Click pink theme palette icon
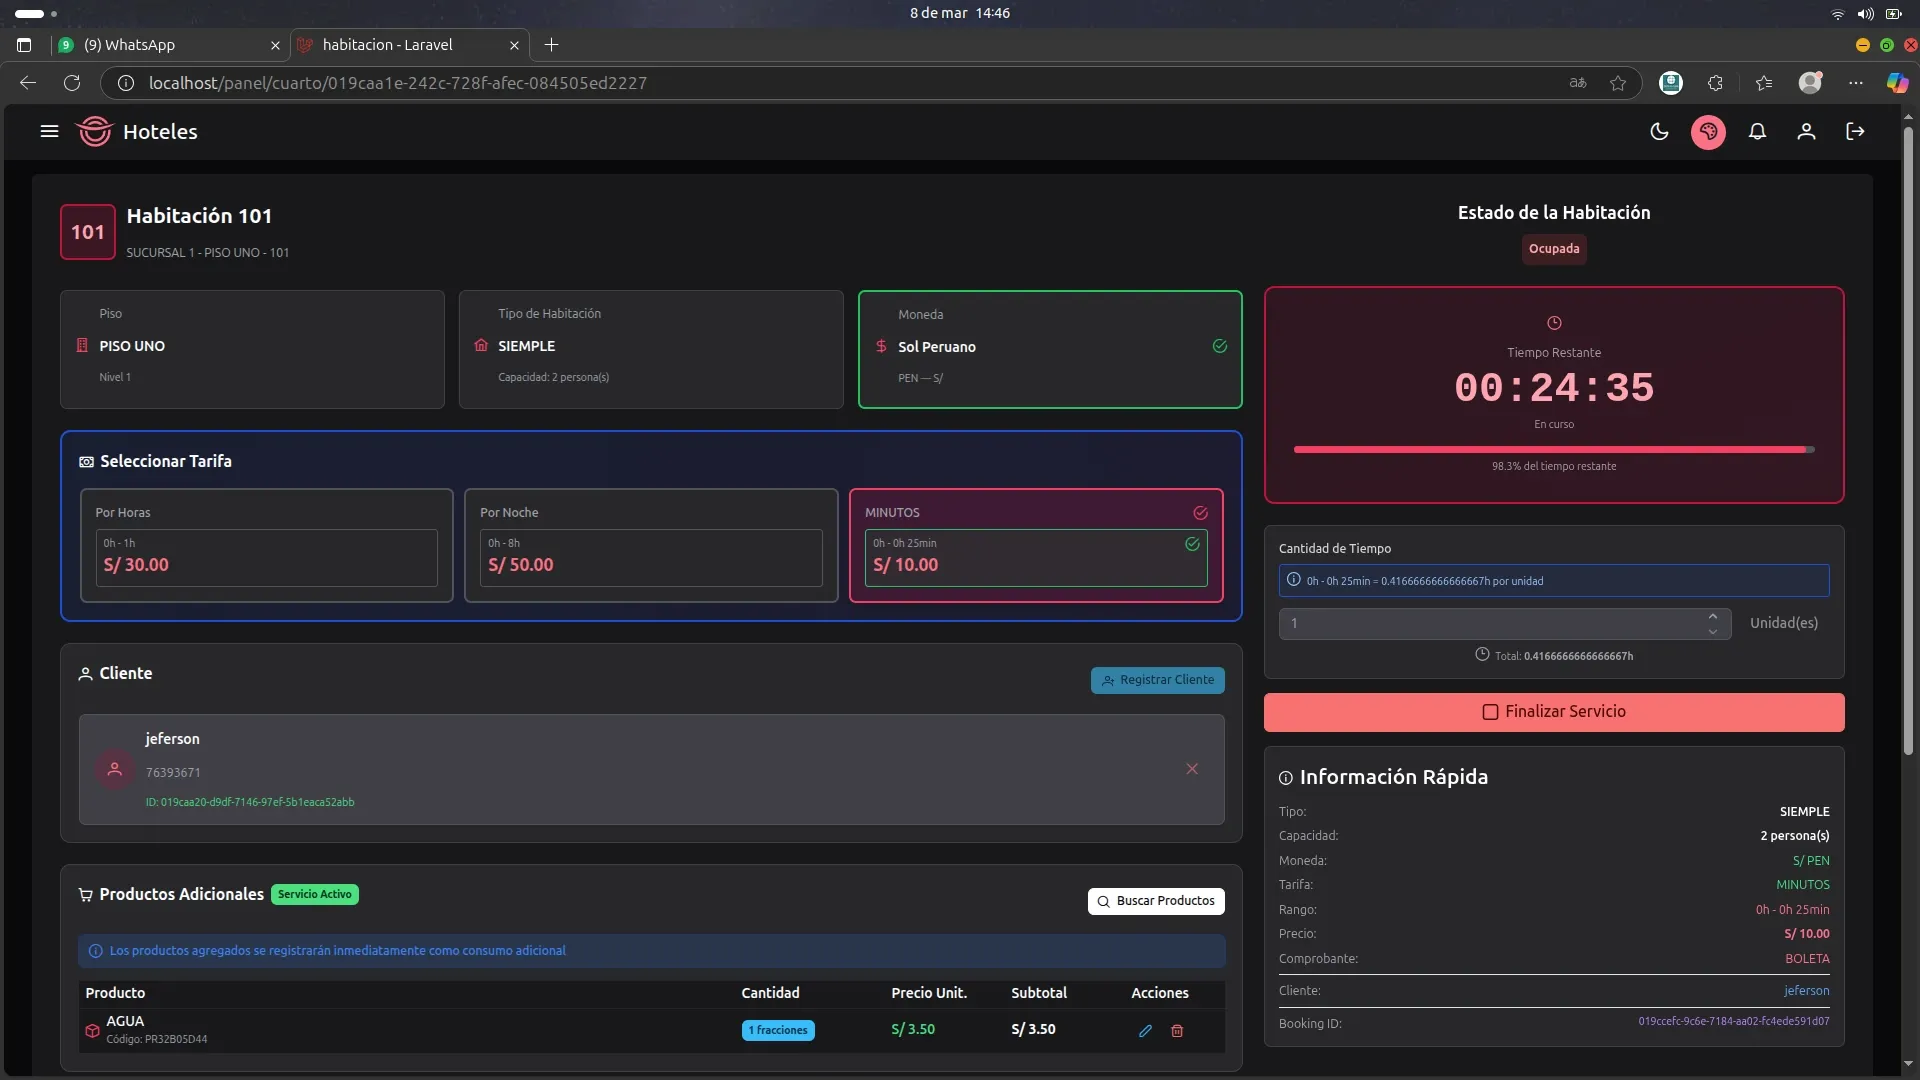This screenshot has height=1080, width=1920. (x=1708, y=131)
